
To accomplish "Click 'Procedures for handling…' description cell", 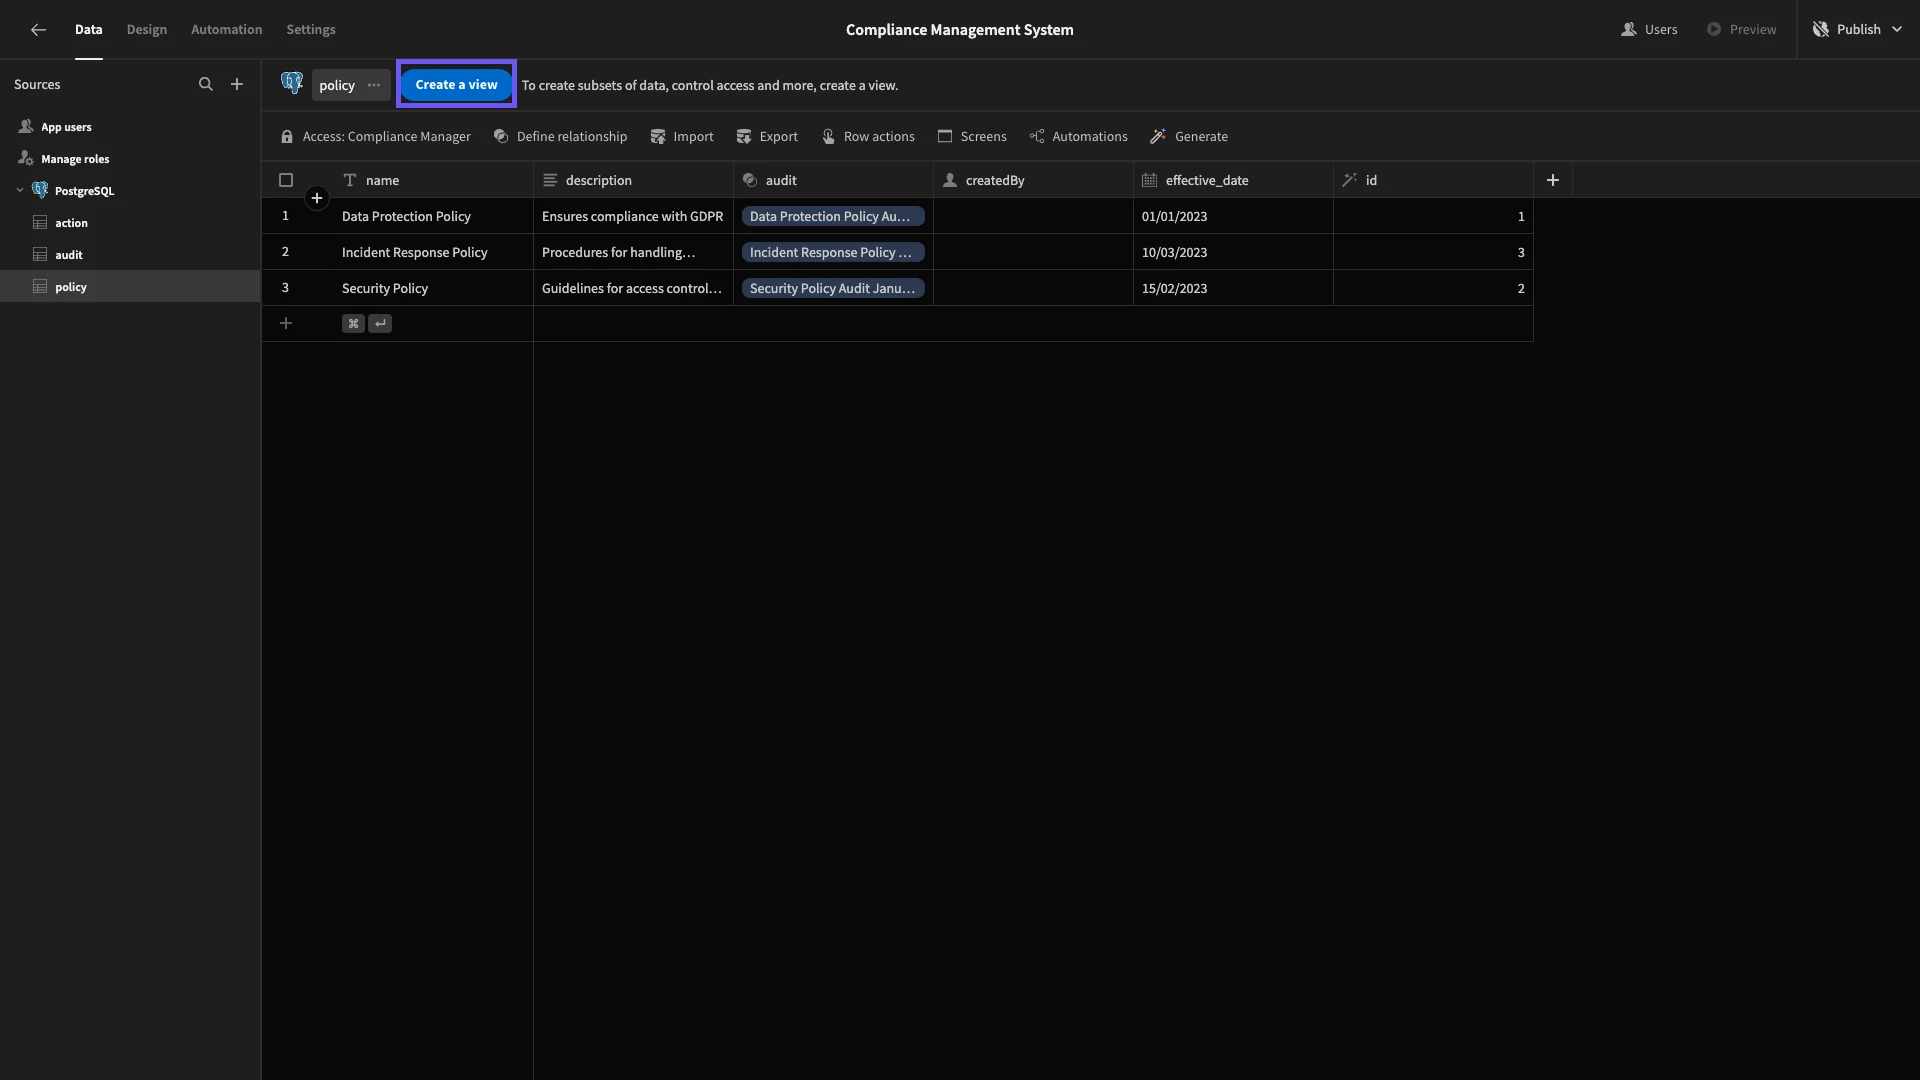I will tap(633, 252).
